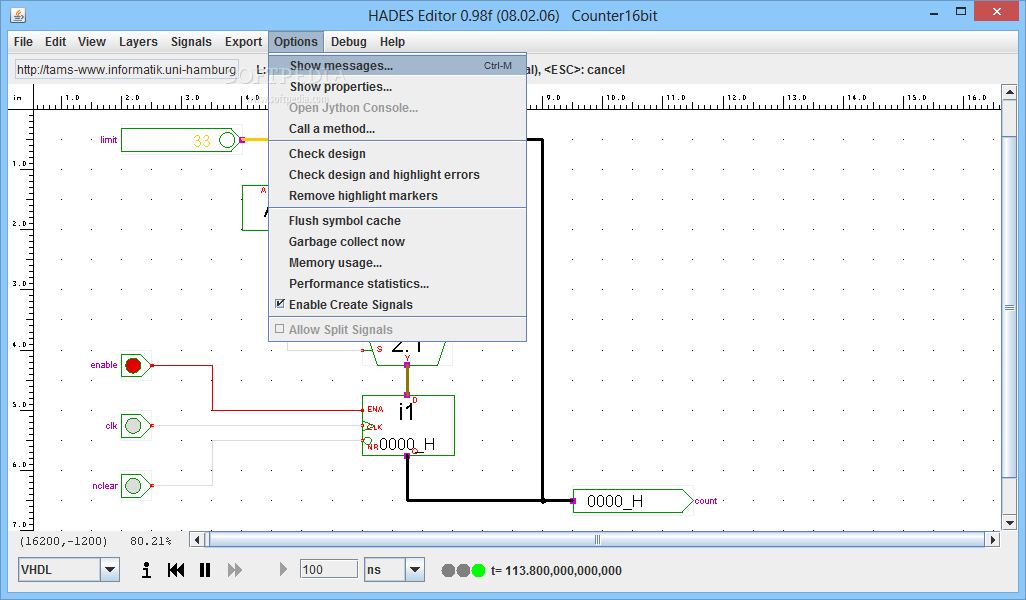Pause the running simulation
Viewport: 1026px width, 600px height.
(205, 570)
